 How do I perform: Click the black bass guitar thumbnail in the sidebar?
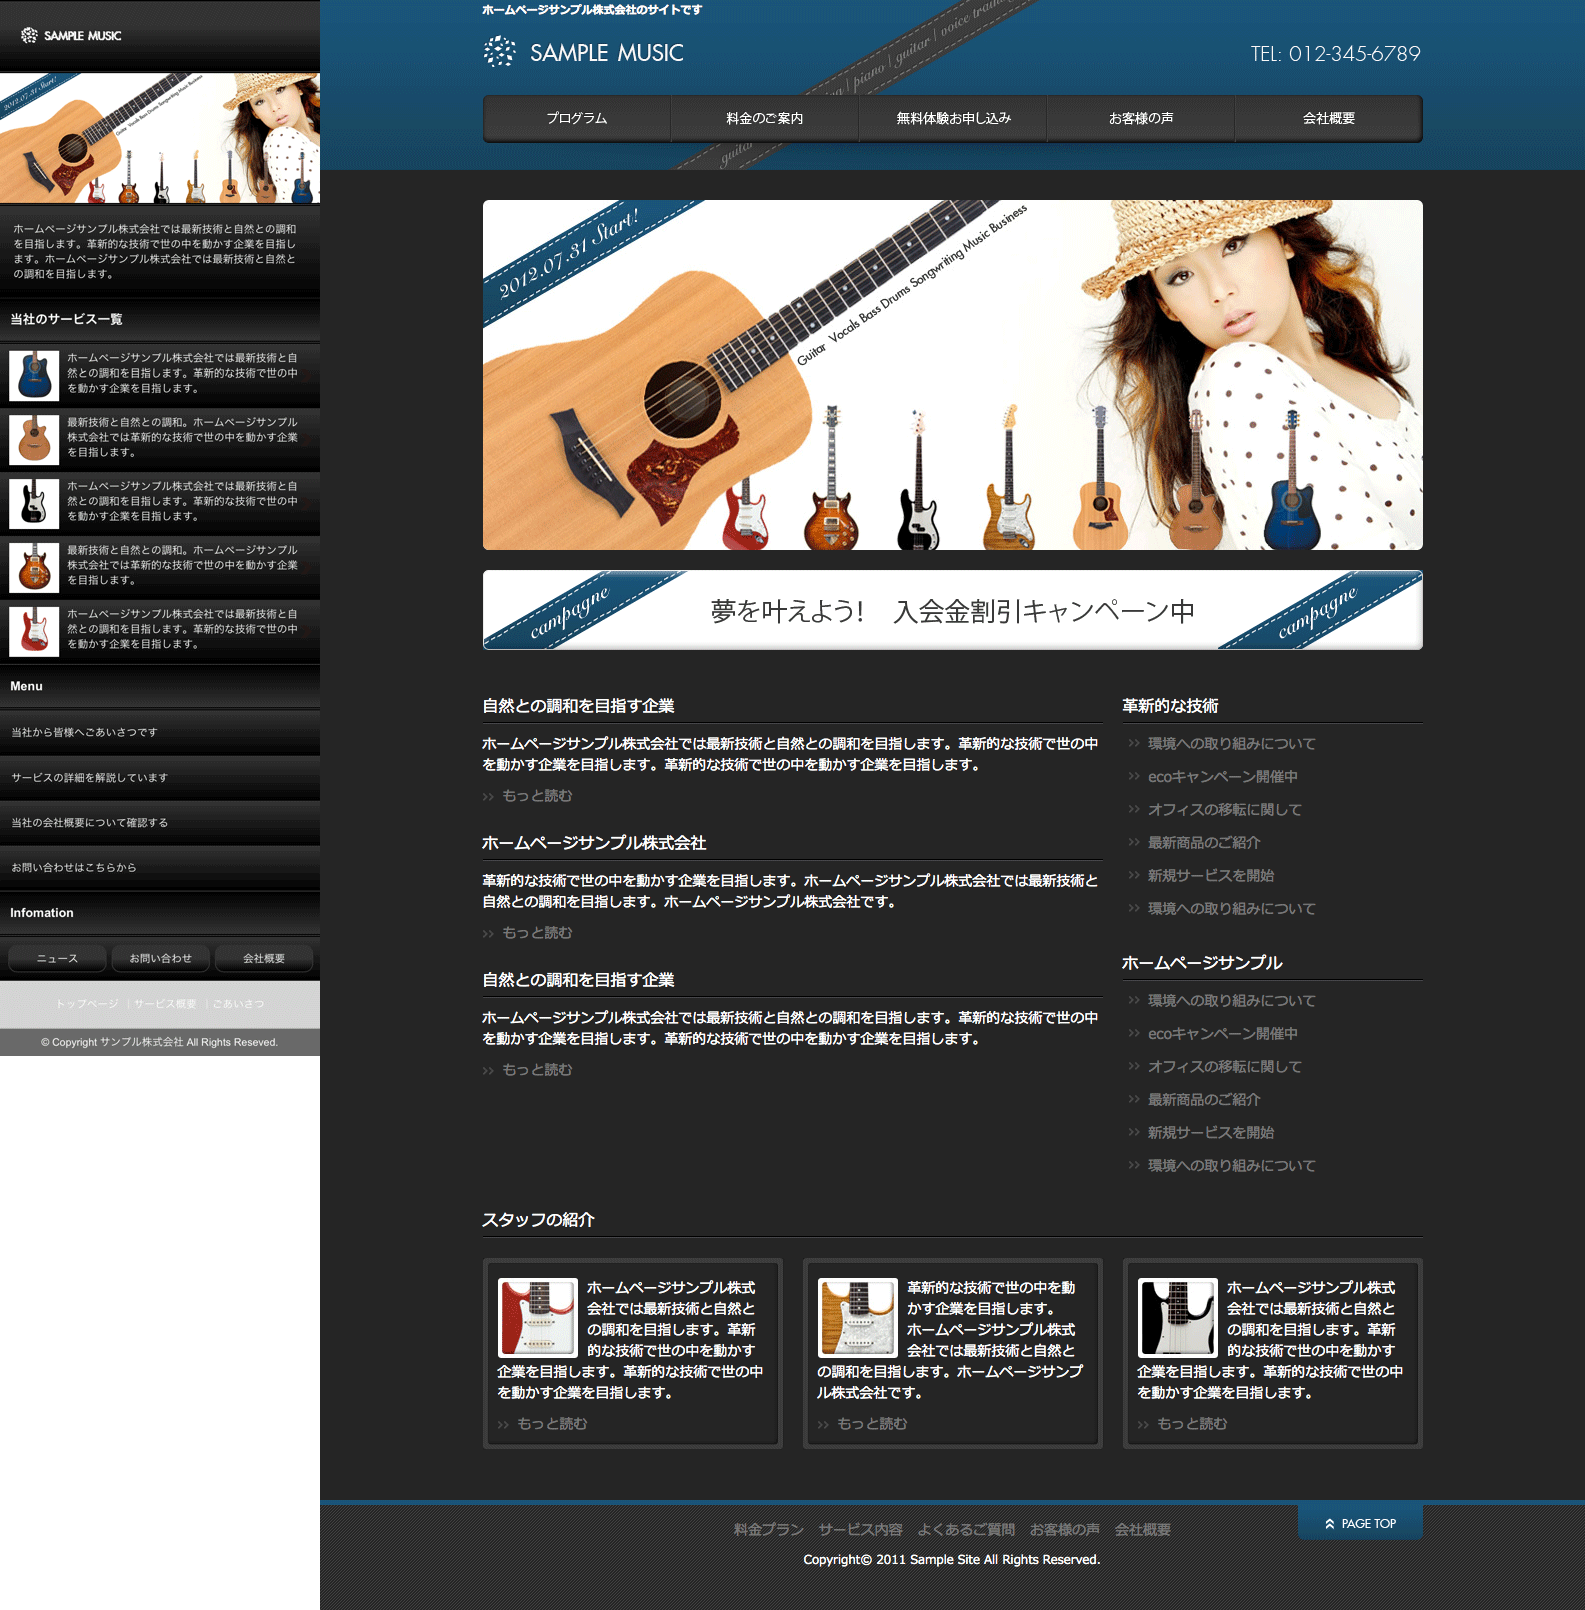(34, 502)
